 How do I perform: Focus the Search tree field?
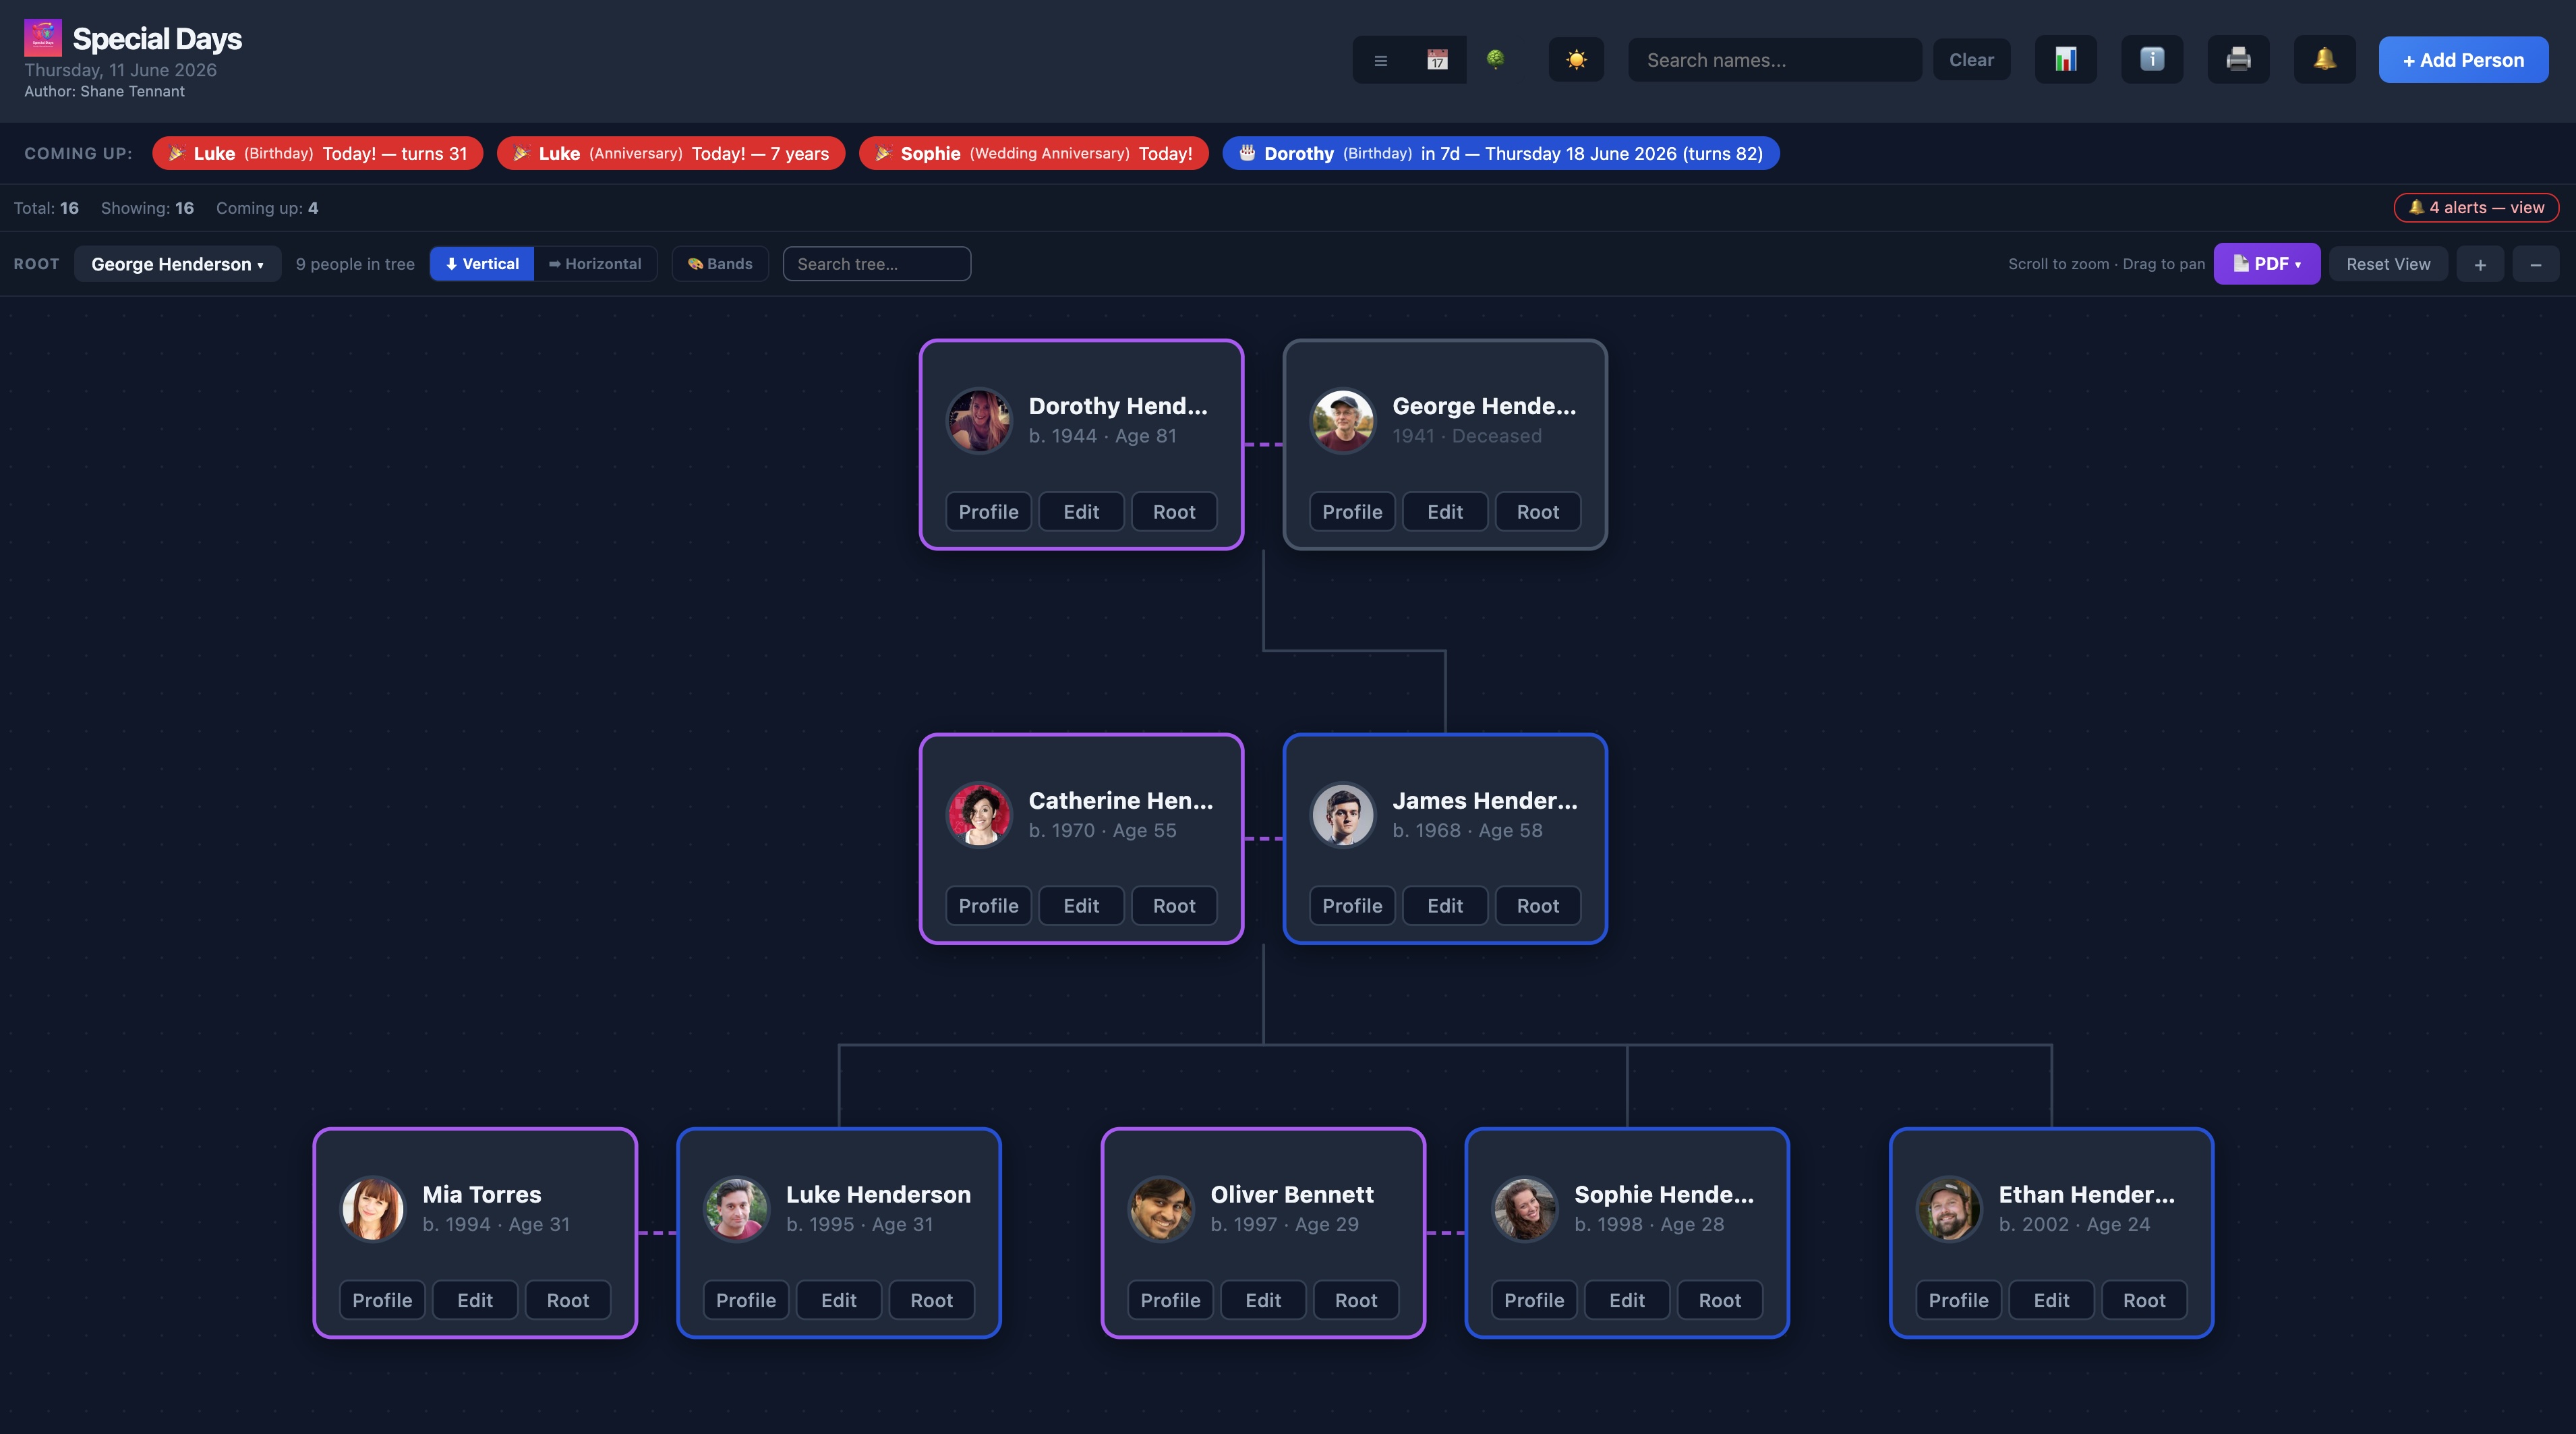tap(877, 264)
